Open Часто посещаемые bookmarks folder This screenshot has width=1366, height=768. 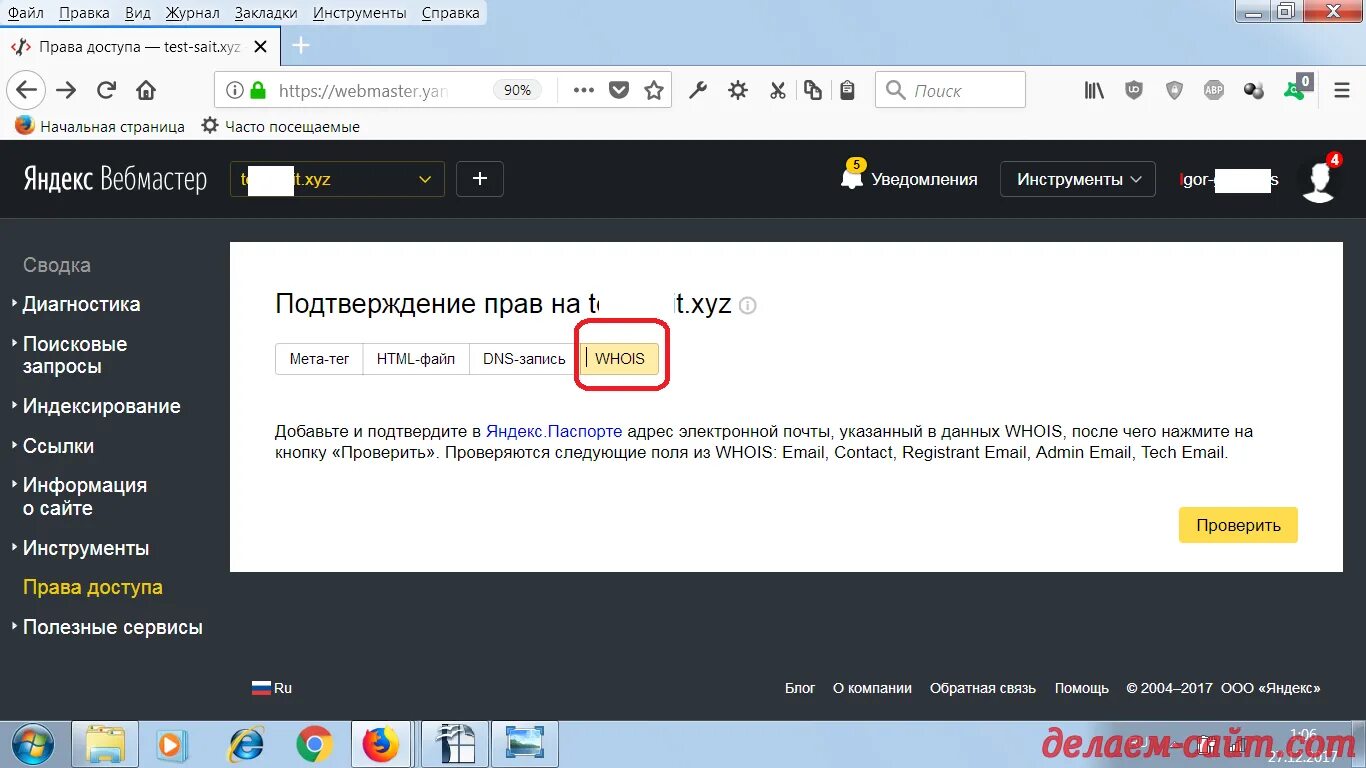[x=280, y=126]
